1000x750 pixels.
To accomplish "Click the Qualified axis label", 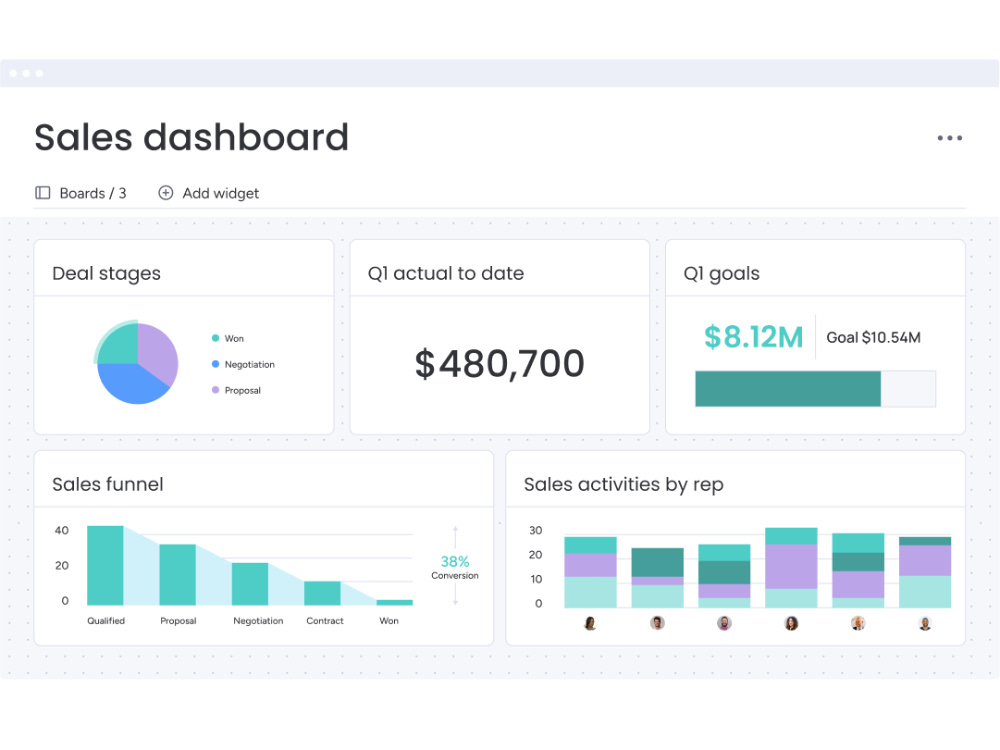I will [106, 621].
